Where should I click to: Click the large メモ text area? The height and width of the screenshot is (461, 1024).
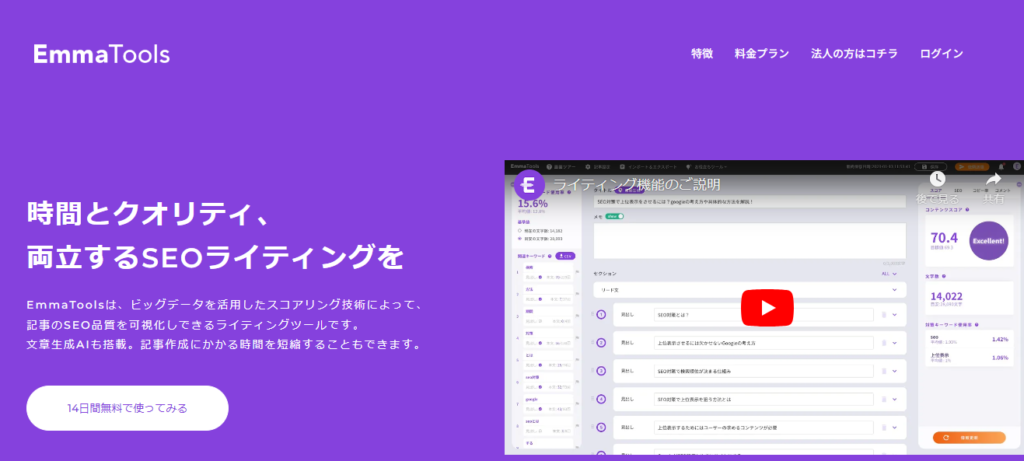[750, 241]
